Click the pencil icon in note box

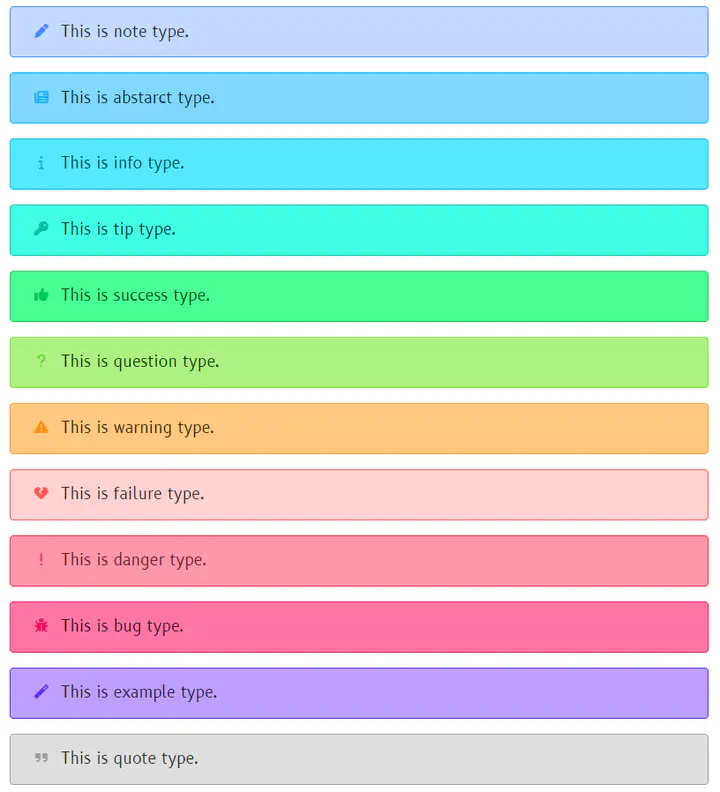[41, 31]
